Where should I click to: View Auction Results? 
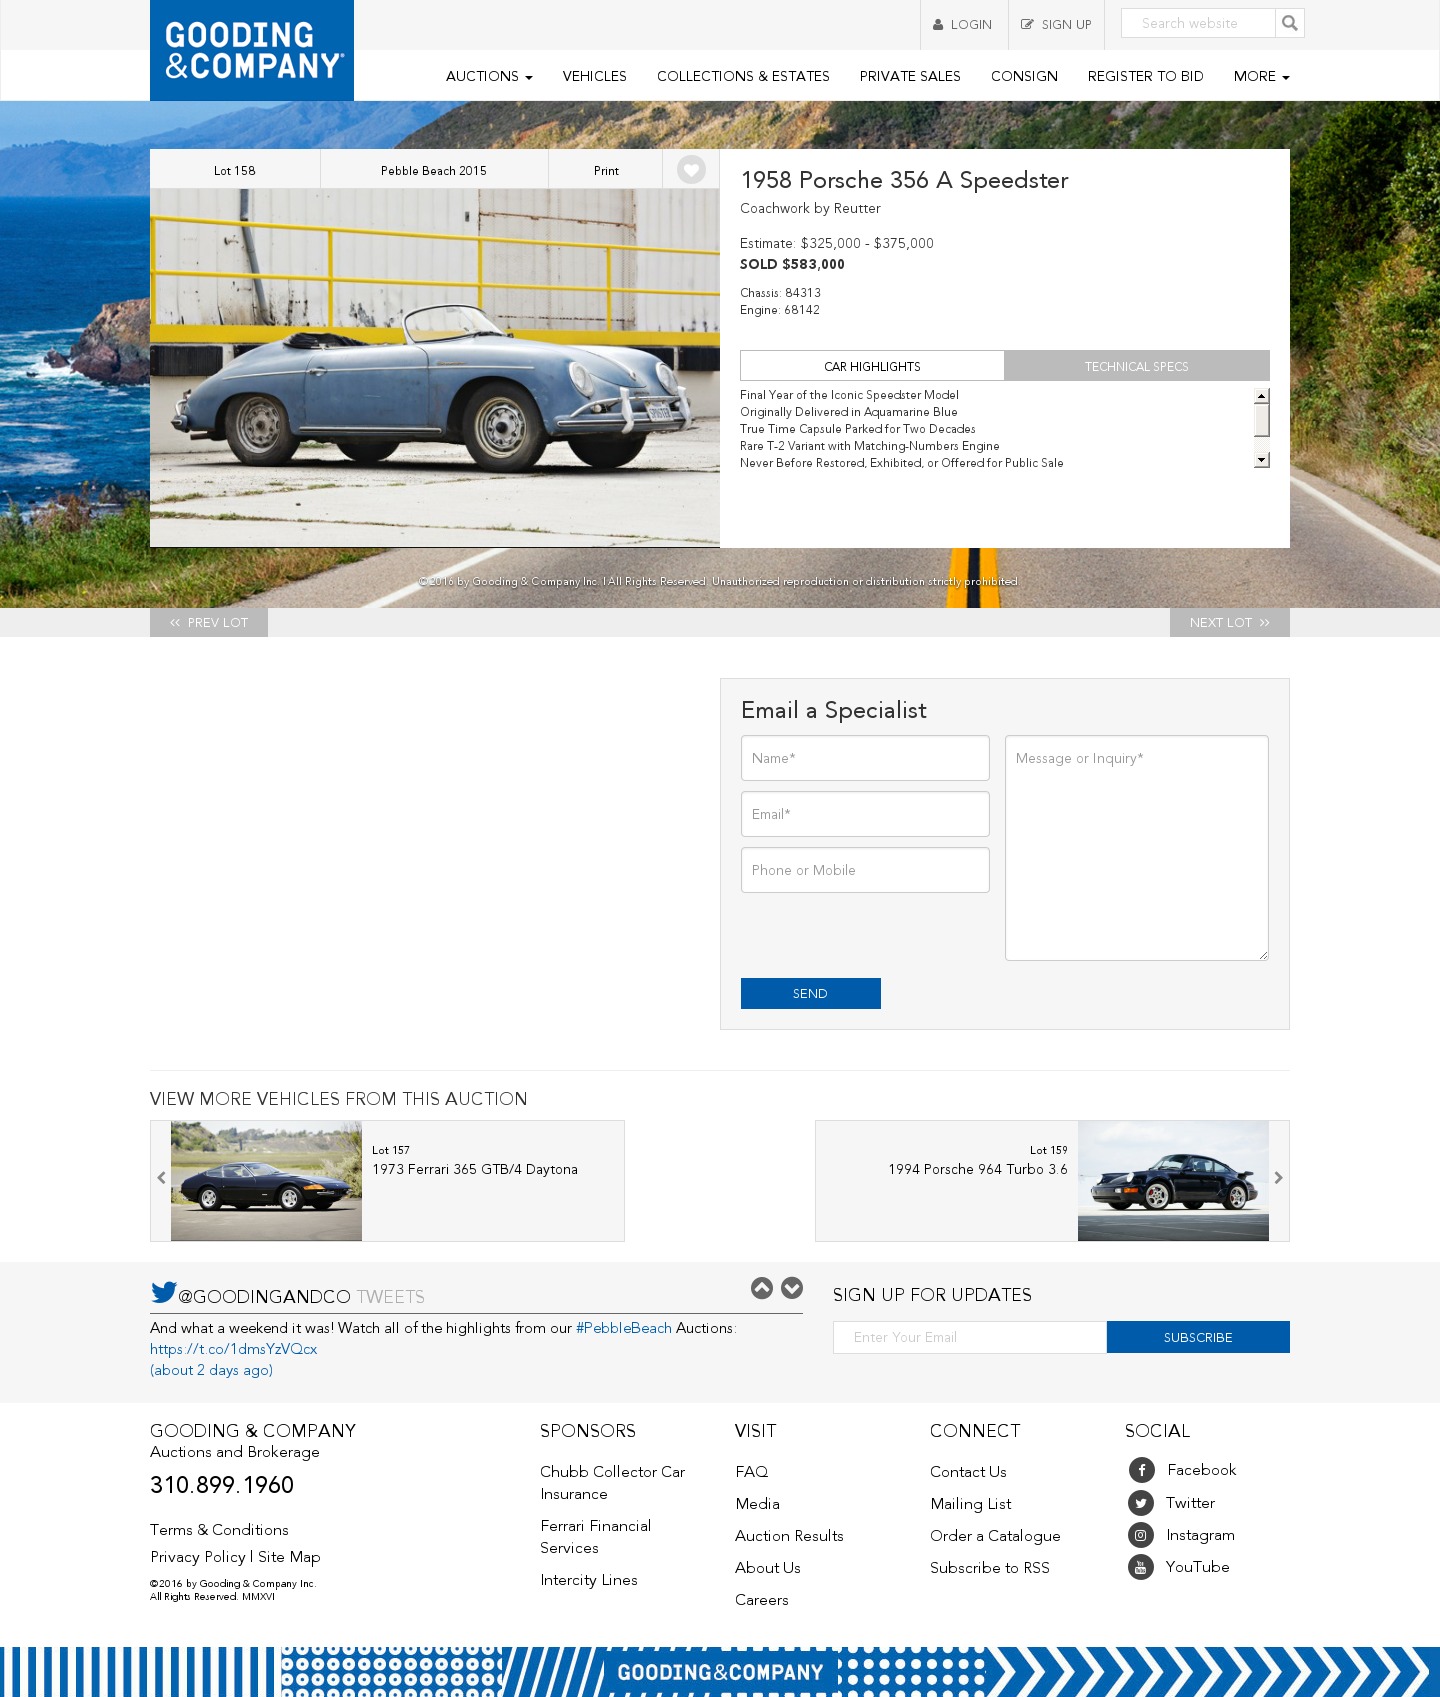[789, 1536]
